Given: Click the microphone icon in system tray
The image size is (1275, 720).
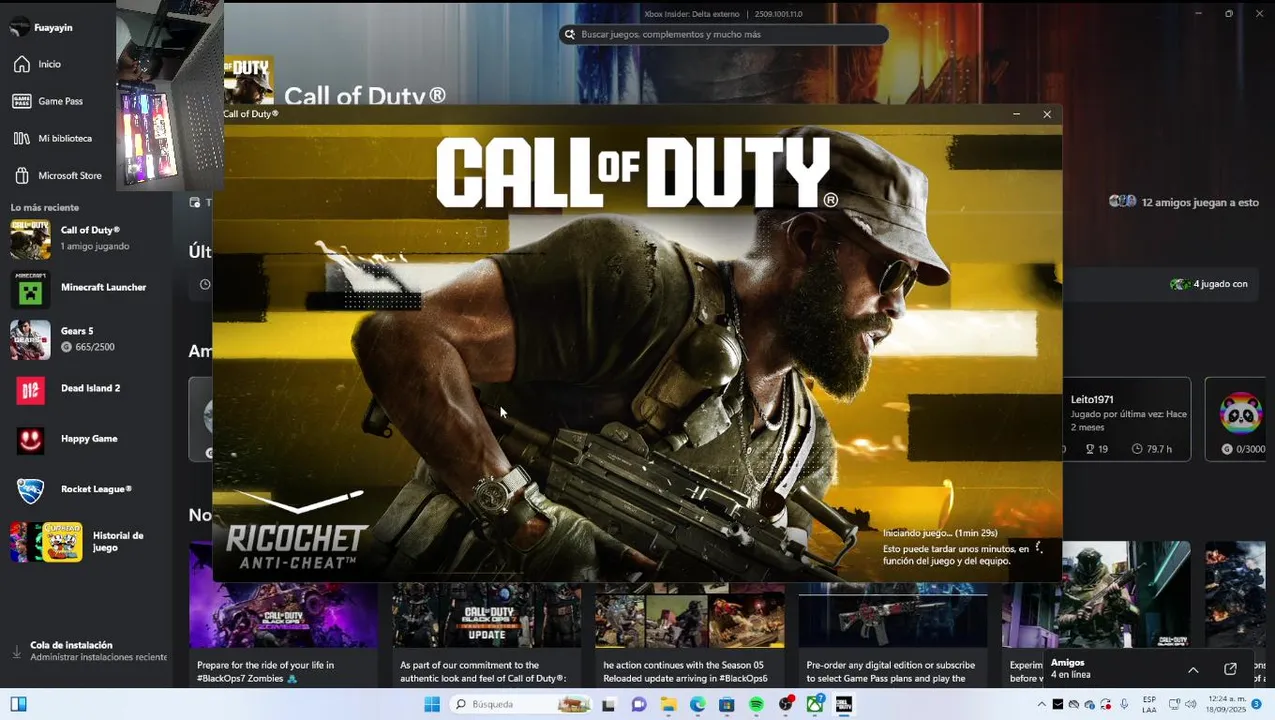Looking at the screenshot, I should tap(1123, 704).
